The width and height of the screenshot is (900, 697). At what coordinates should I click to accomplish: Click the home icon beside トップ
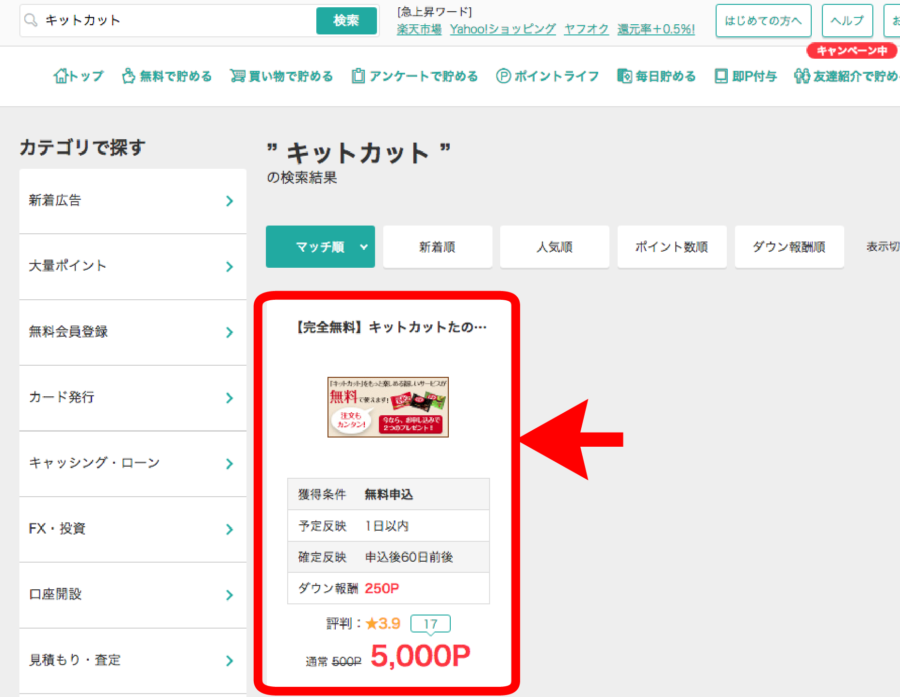(x=61, y=76)
